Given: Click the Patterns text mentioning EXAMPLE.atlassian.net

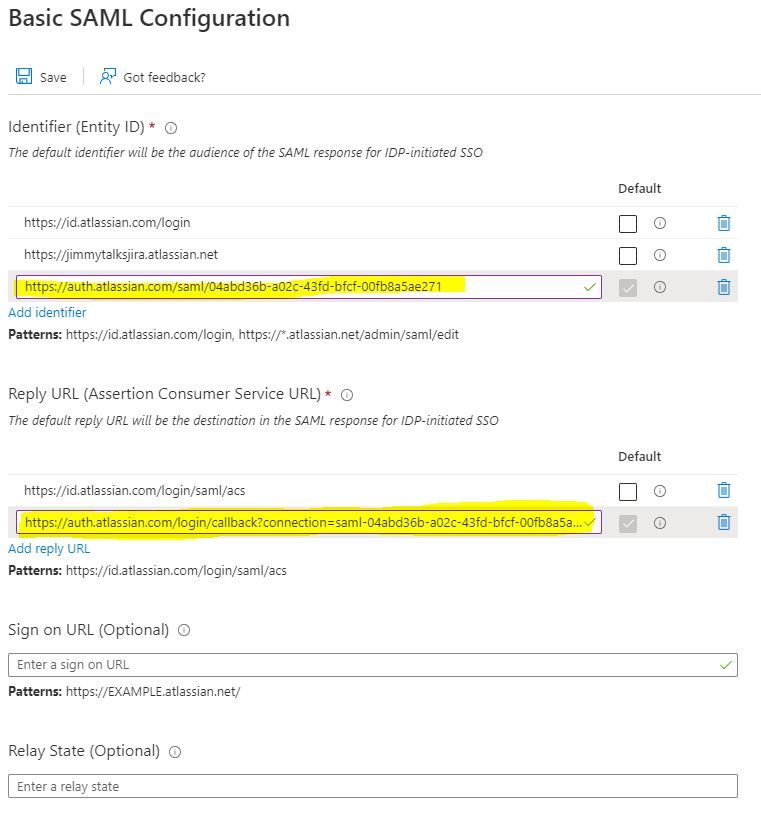Looking at the screenshot, I should click(x=124, y=692).
